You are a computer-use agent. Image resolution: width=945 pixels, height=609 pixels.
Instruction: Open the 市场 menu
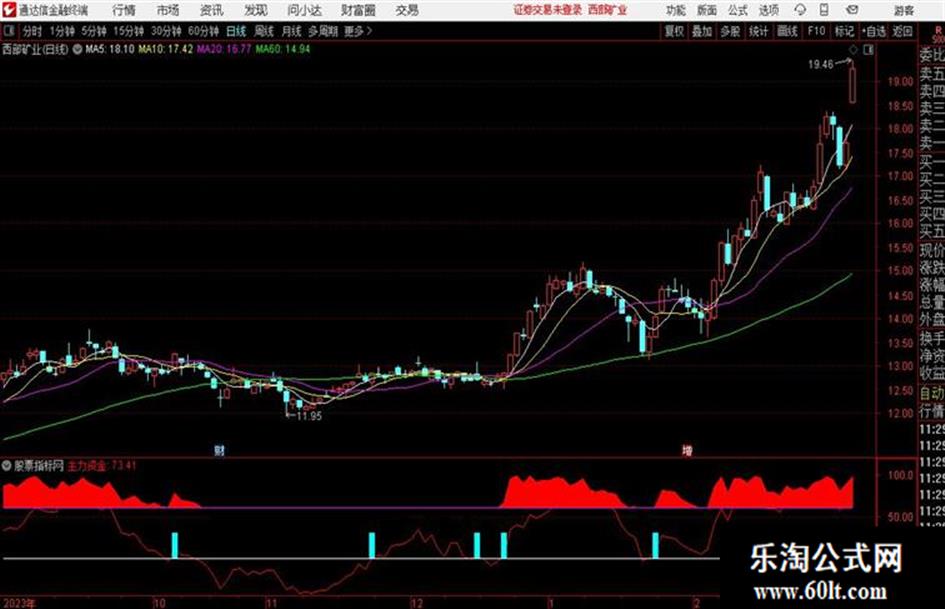click(x=168, y=10)
